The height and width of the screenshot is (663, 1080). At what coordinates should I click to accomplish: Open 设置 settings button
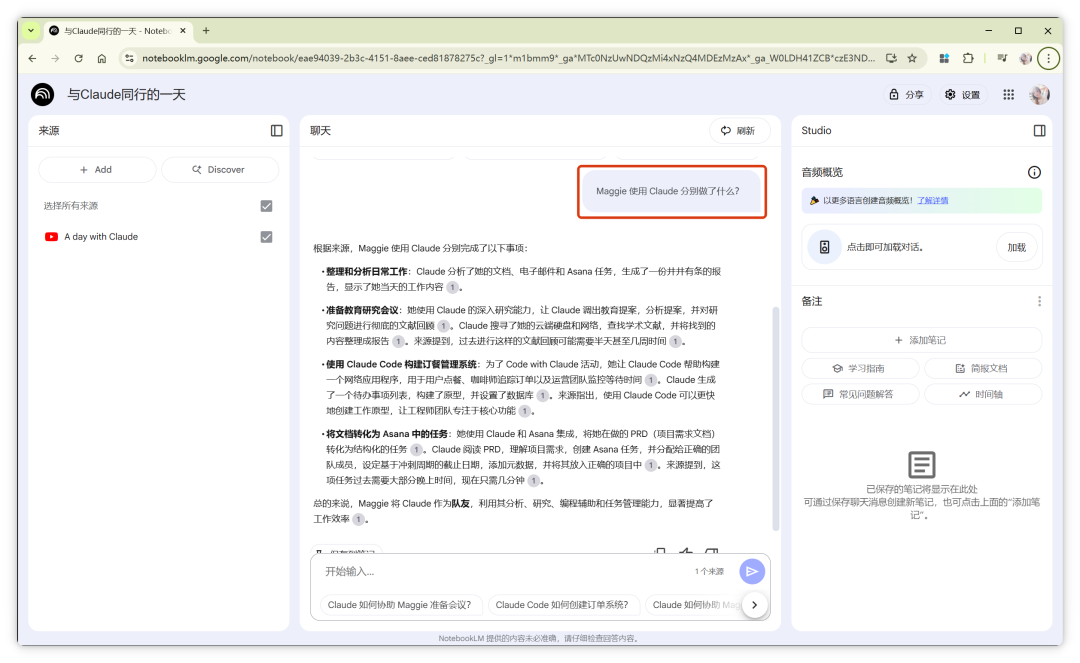tap(963, 95)
